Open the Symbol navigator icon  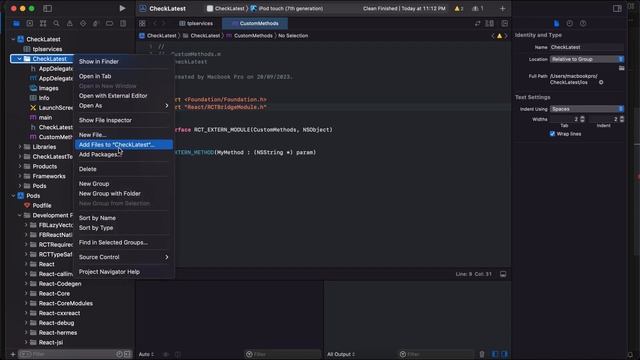[43, 24]
